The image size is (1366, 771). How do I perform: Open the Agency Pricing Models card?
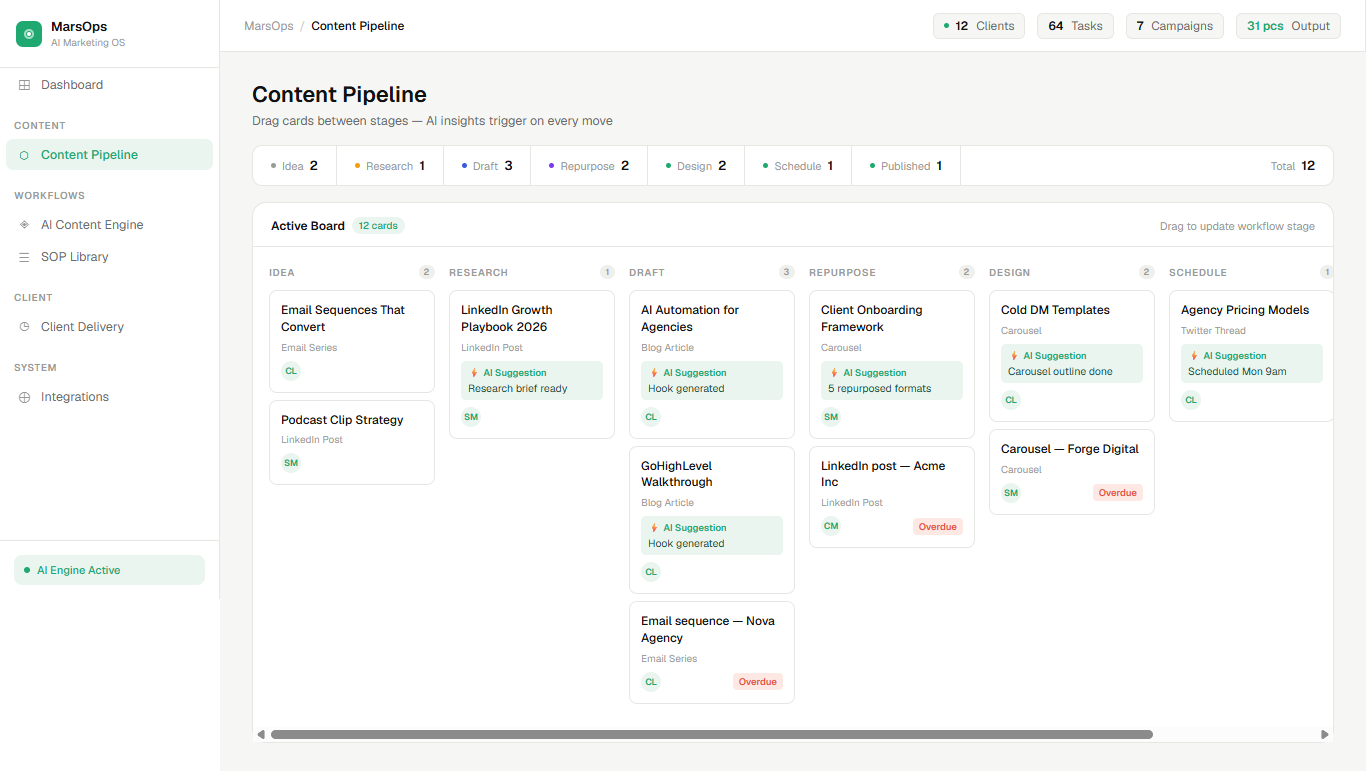pos(1251,356)
